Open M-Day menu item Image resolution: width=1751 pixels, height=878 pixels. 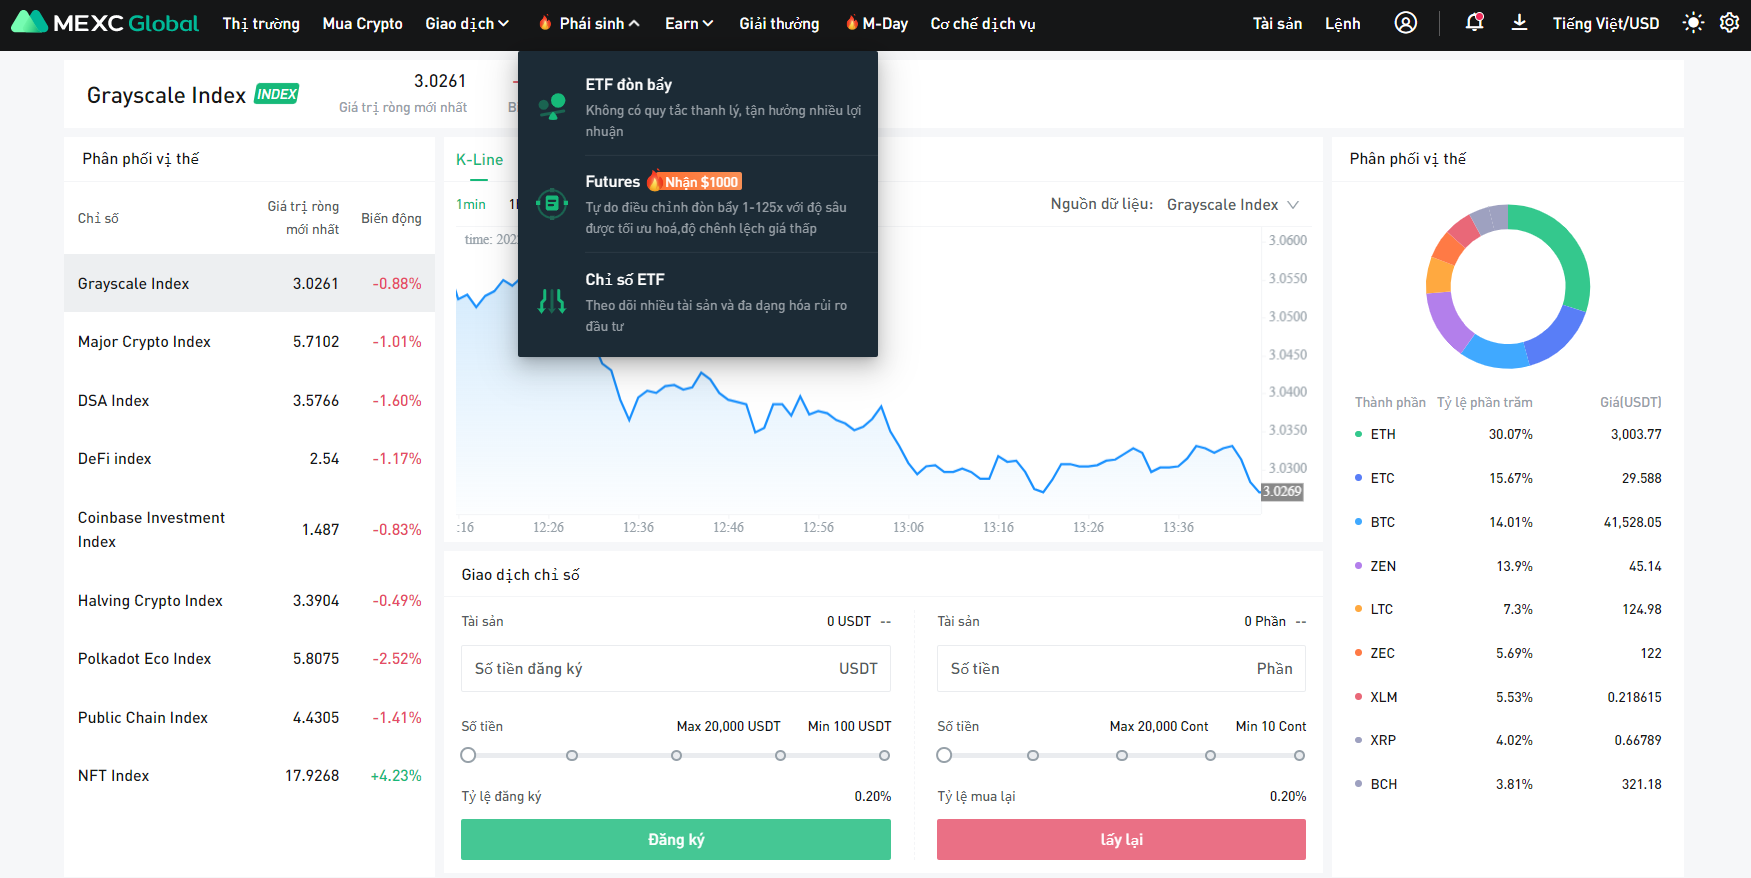tap(885, 23)
